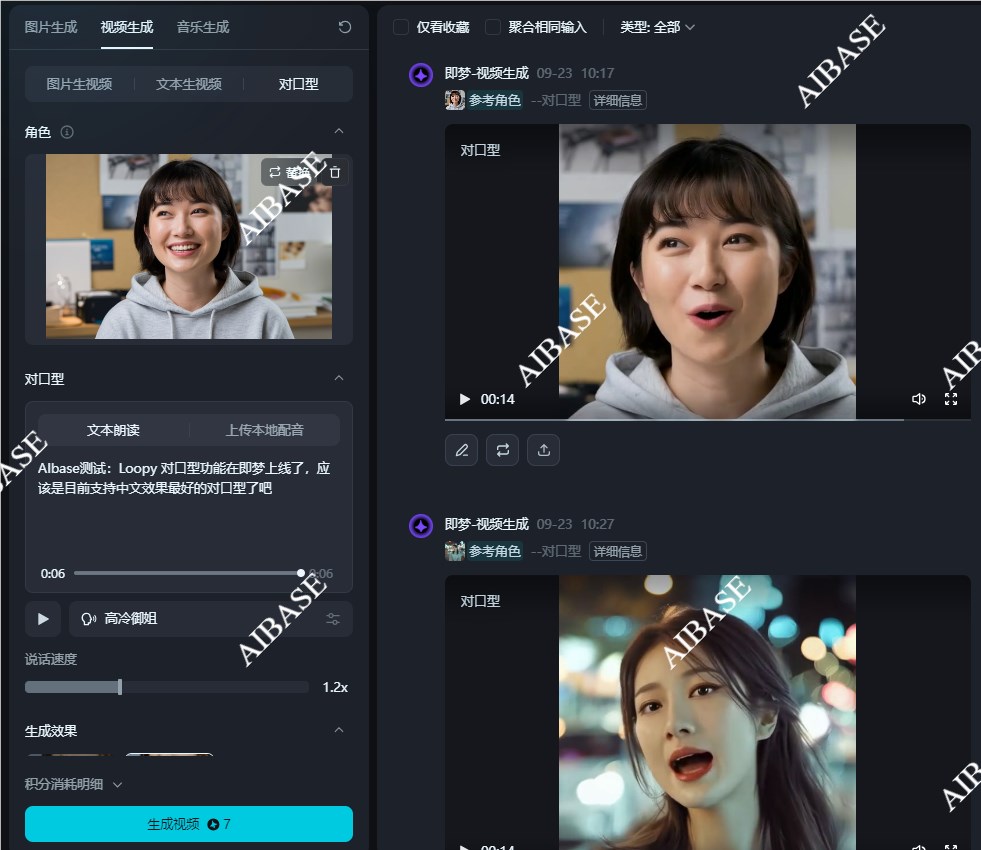Image resolution: width=981 pixels, height=850 pixels.
Task: Click the 即梦 avatar icon of 10:27 post
Action: pos(421,526)
